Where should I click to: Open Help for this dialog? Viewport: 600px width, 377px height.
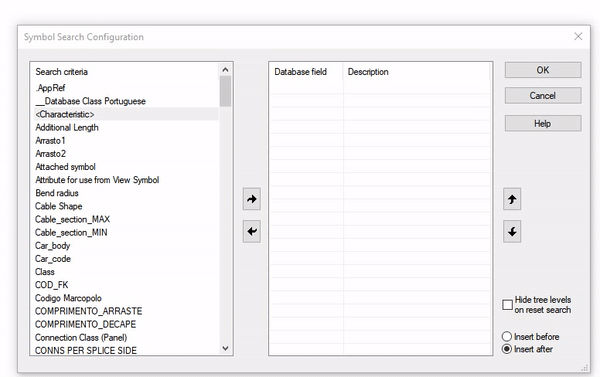point(543,124)
